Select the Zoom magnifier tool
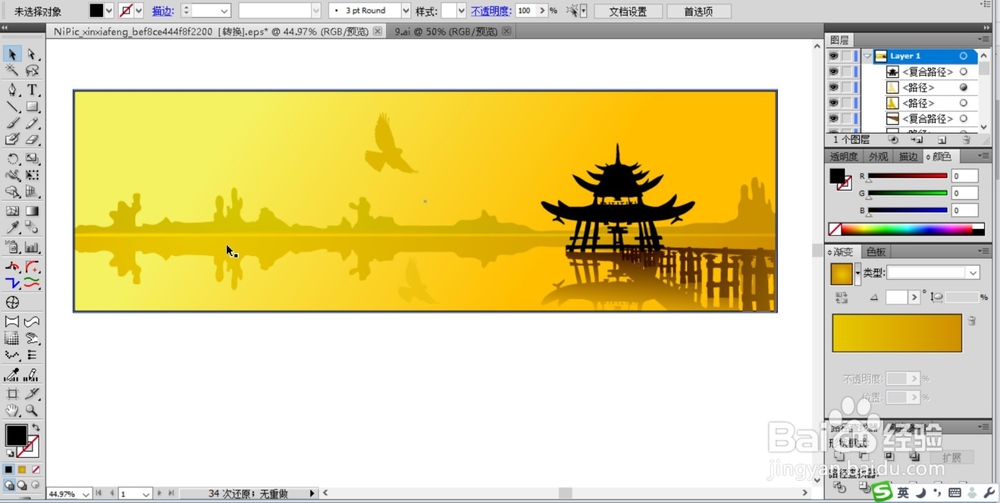Viewport: 1000px width, 503px height. tap(32, 411)
